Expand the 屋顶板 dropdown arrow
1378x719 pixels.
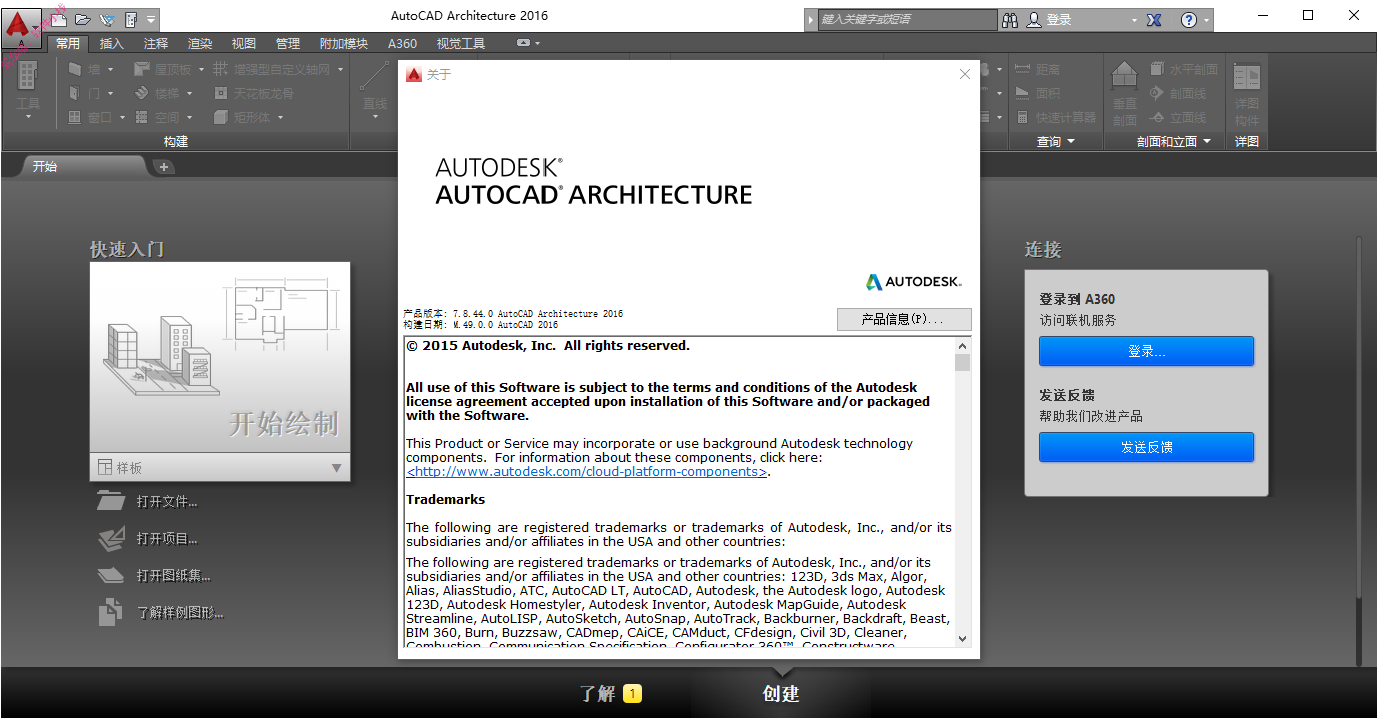click(201, 69)
